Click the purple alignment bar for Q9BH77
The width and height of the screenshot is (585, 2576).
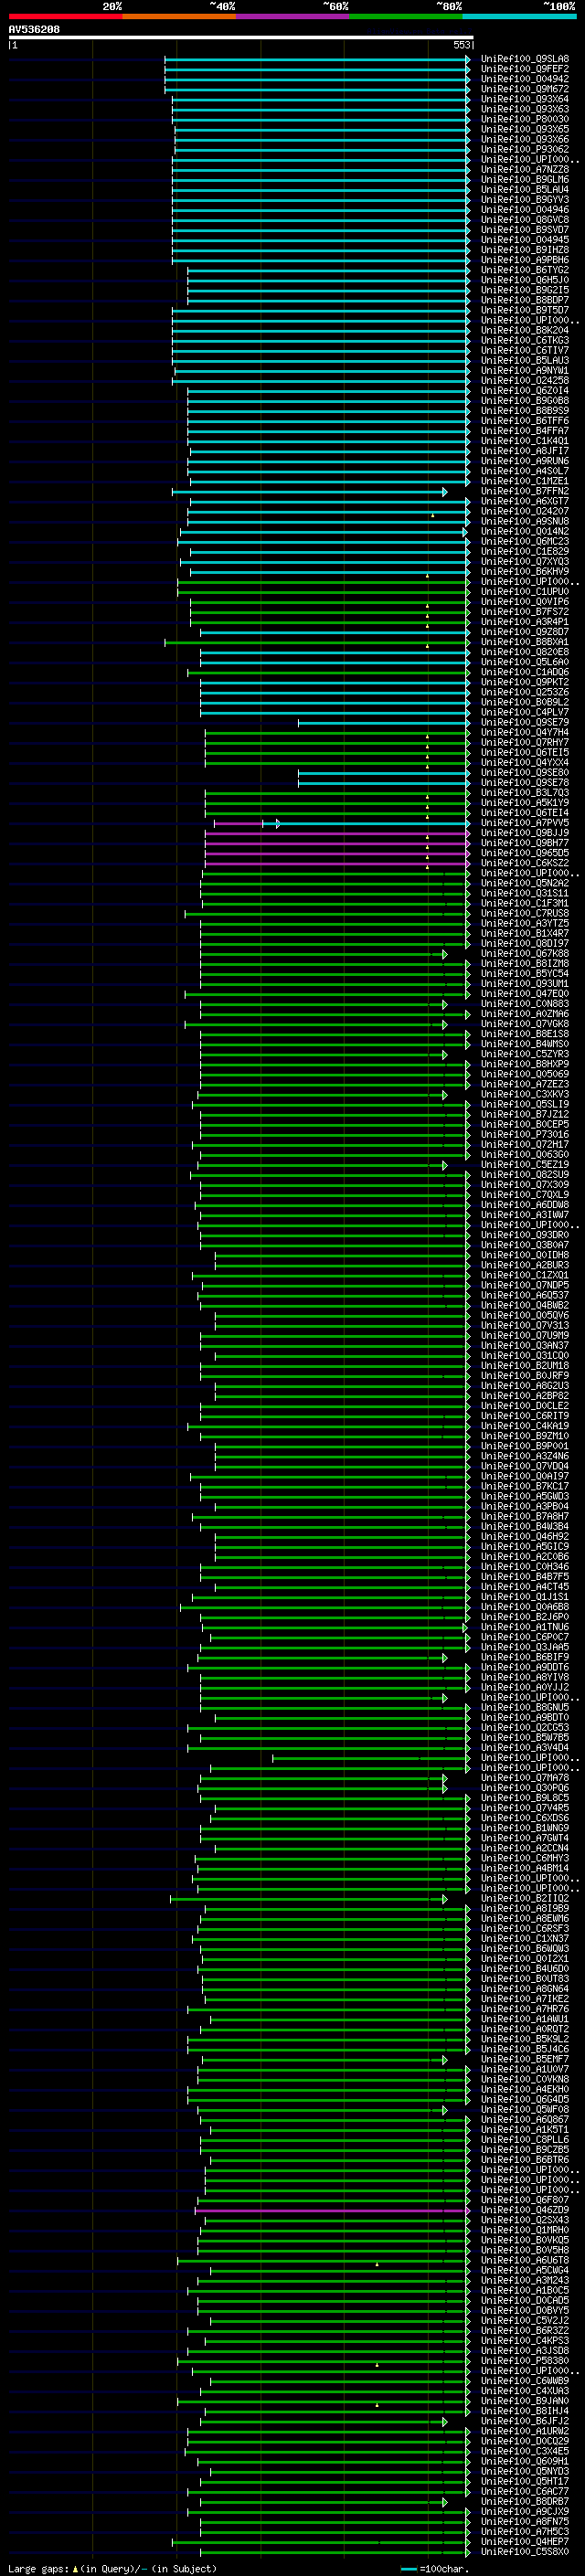tap(337, 843)
